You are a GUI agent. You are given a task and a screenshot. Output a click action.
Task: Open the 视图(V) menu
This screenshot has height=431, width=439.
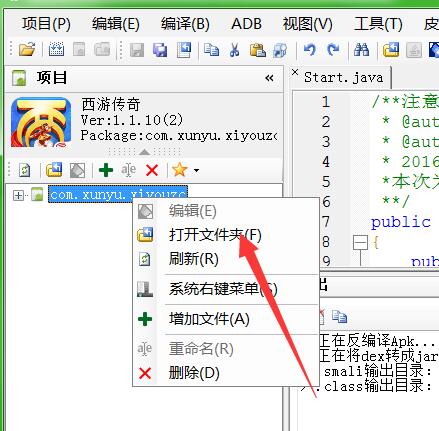pos(307,24)
